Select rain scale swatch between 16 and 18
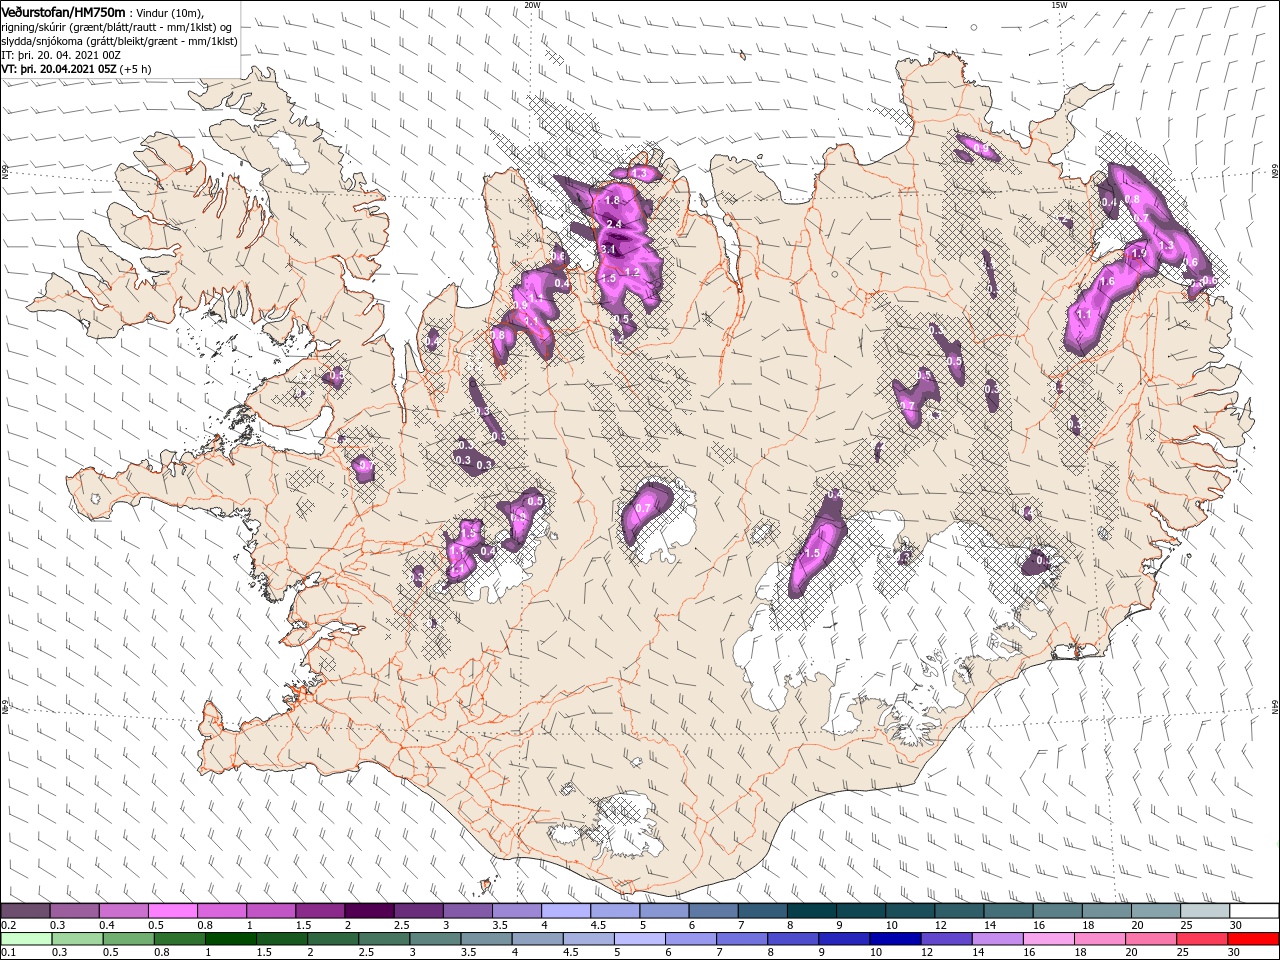 click(1047, 939)
